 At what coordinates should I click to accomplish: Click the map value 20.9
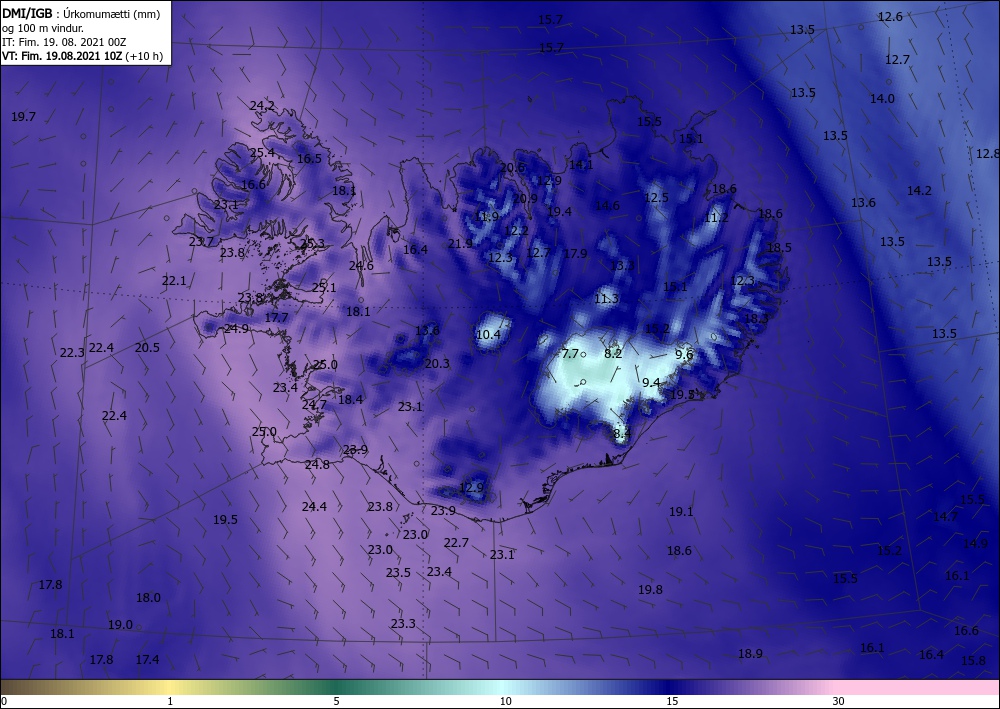click(526, 198)
